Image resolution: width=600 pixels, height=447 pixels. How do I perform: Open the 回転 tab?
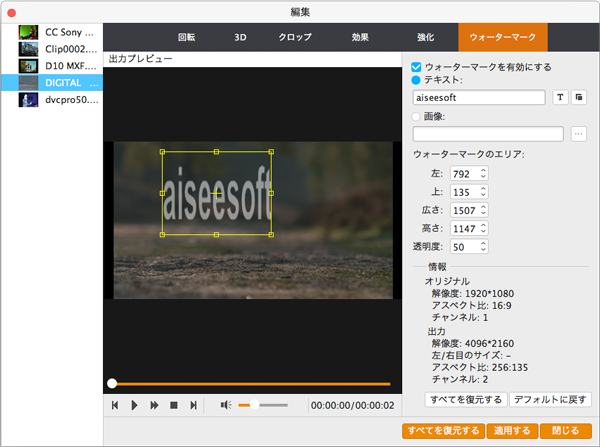coord(187,37)
